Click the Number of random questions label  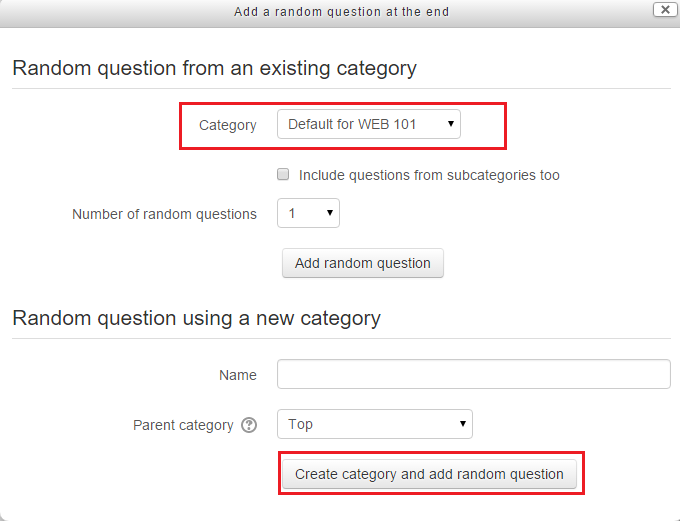point(164,214)
